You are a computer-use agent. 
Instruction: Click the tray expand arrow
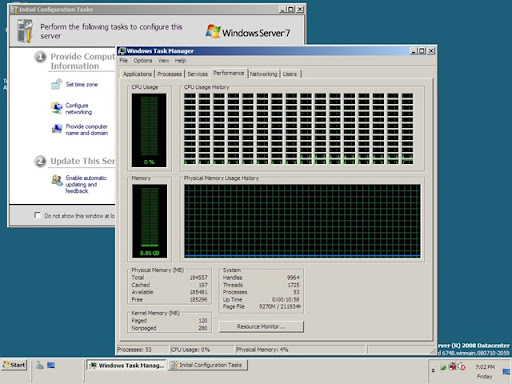pyautogui.click(x=433, y=370)
